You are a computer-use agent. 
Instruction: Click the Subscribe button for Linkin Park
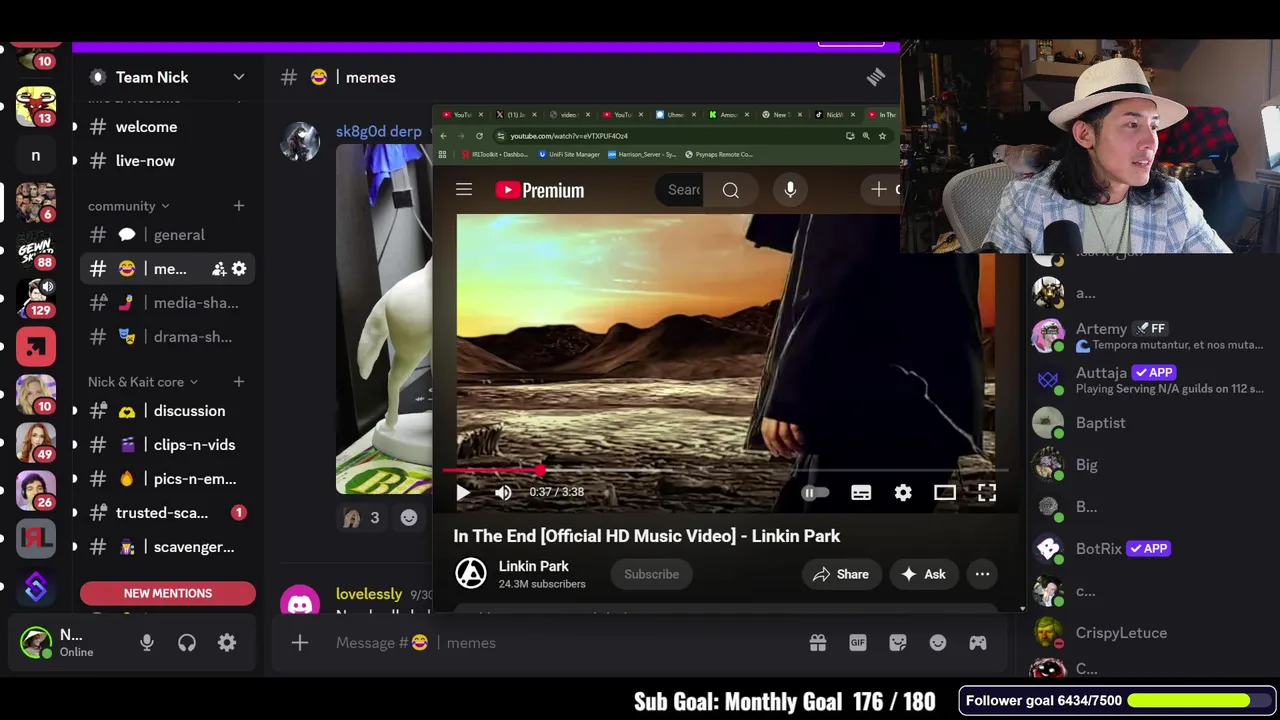coord(651,574)
